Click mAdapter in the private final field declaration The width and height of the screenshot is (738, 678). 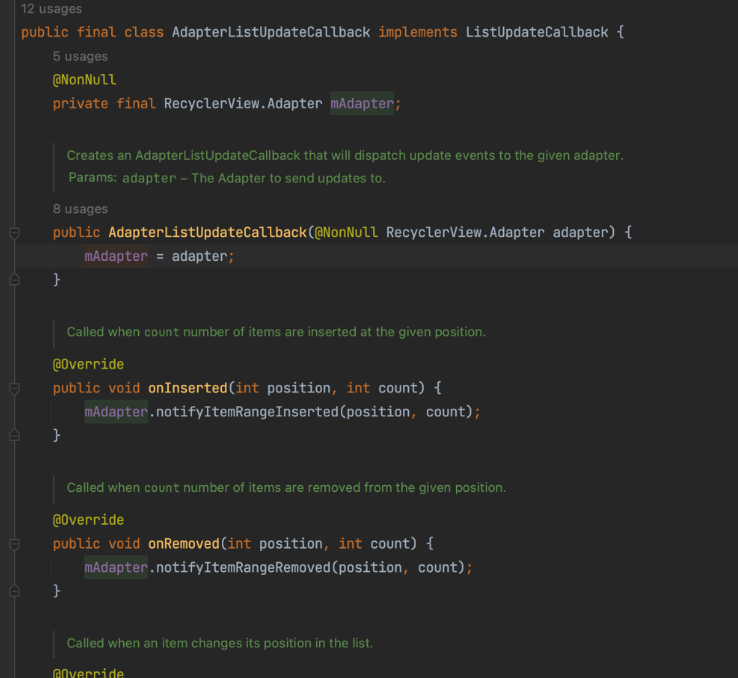click(362, 104)
